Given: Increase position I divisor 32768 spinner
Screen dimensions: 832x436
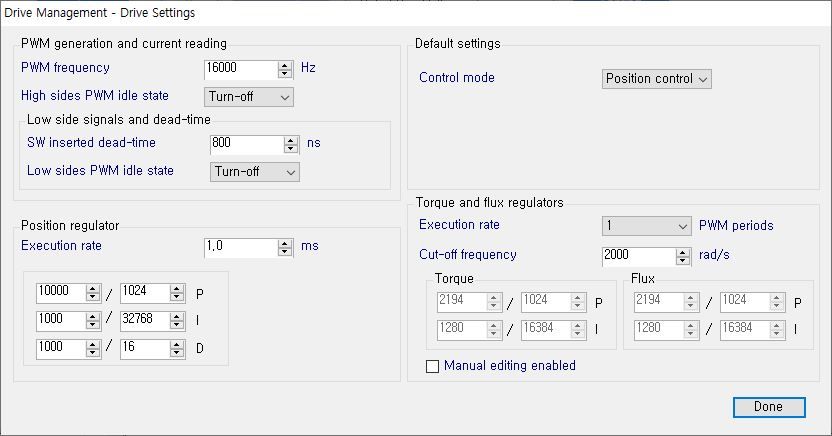Looking at the screenshot, I should coord(177,317).
